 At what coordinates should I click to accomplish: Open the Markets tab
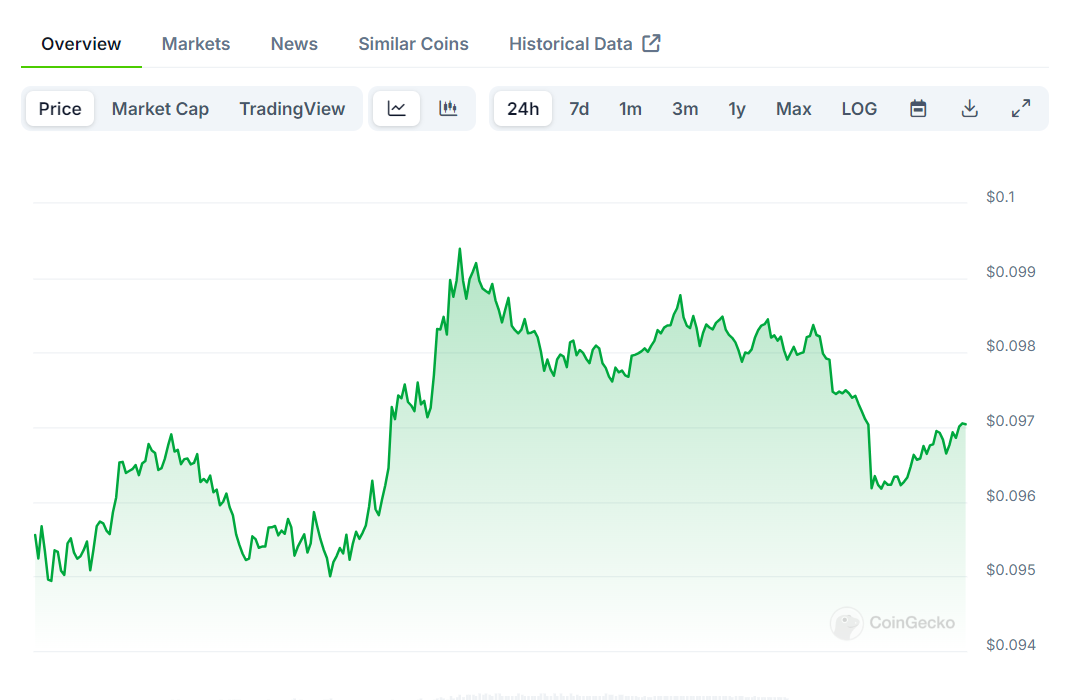tap(196, 44)
